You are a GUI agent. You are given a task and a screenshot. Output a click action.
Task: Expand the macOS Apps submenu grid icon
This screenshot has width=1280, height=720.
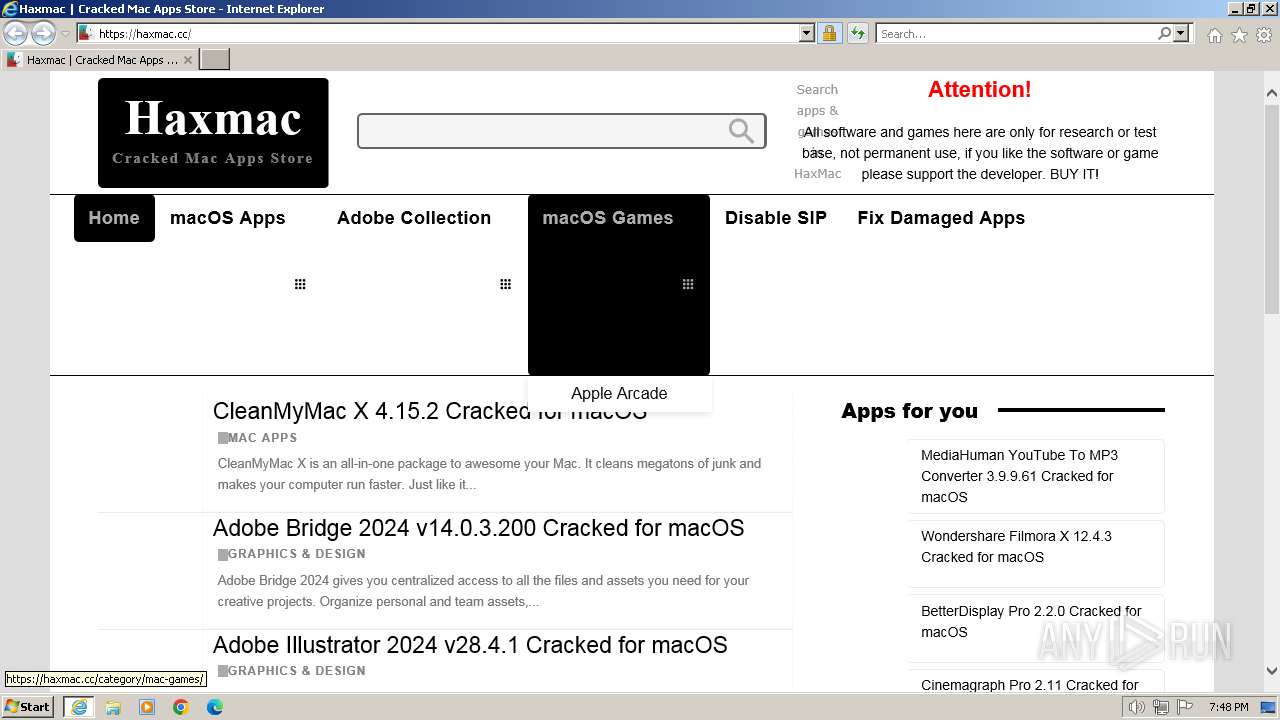299,284
